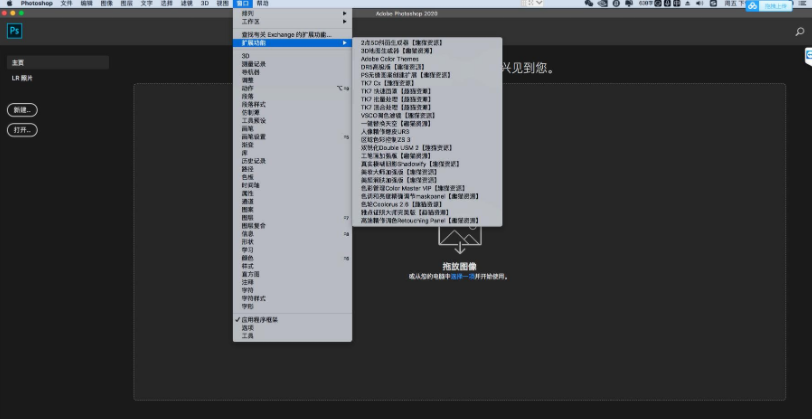
Task: Launch Coolorus 2.6 extension
Action: coord(427,205)
